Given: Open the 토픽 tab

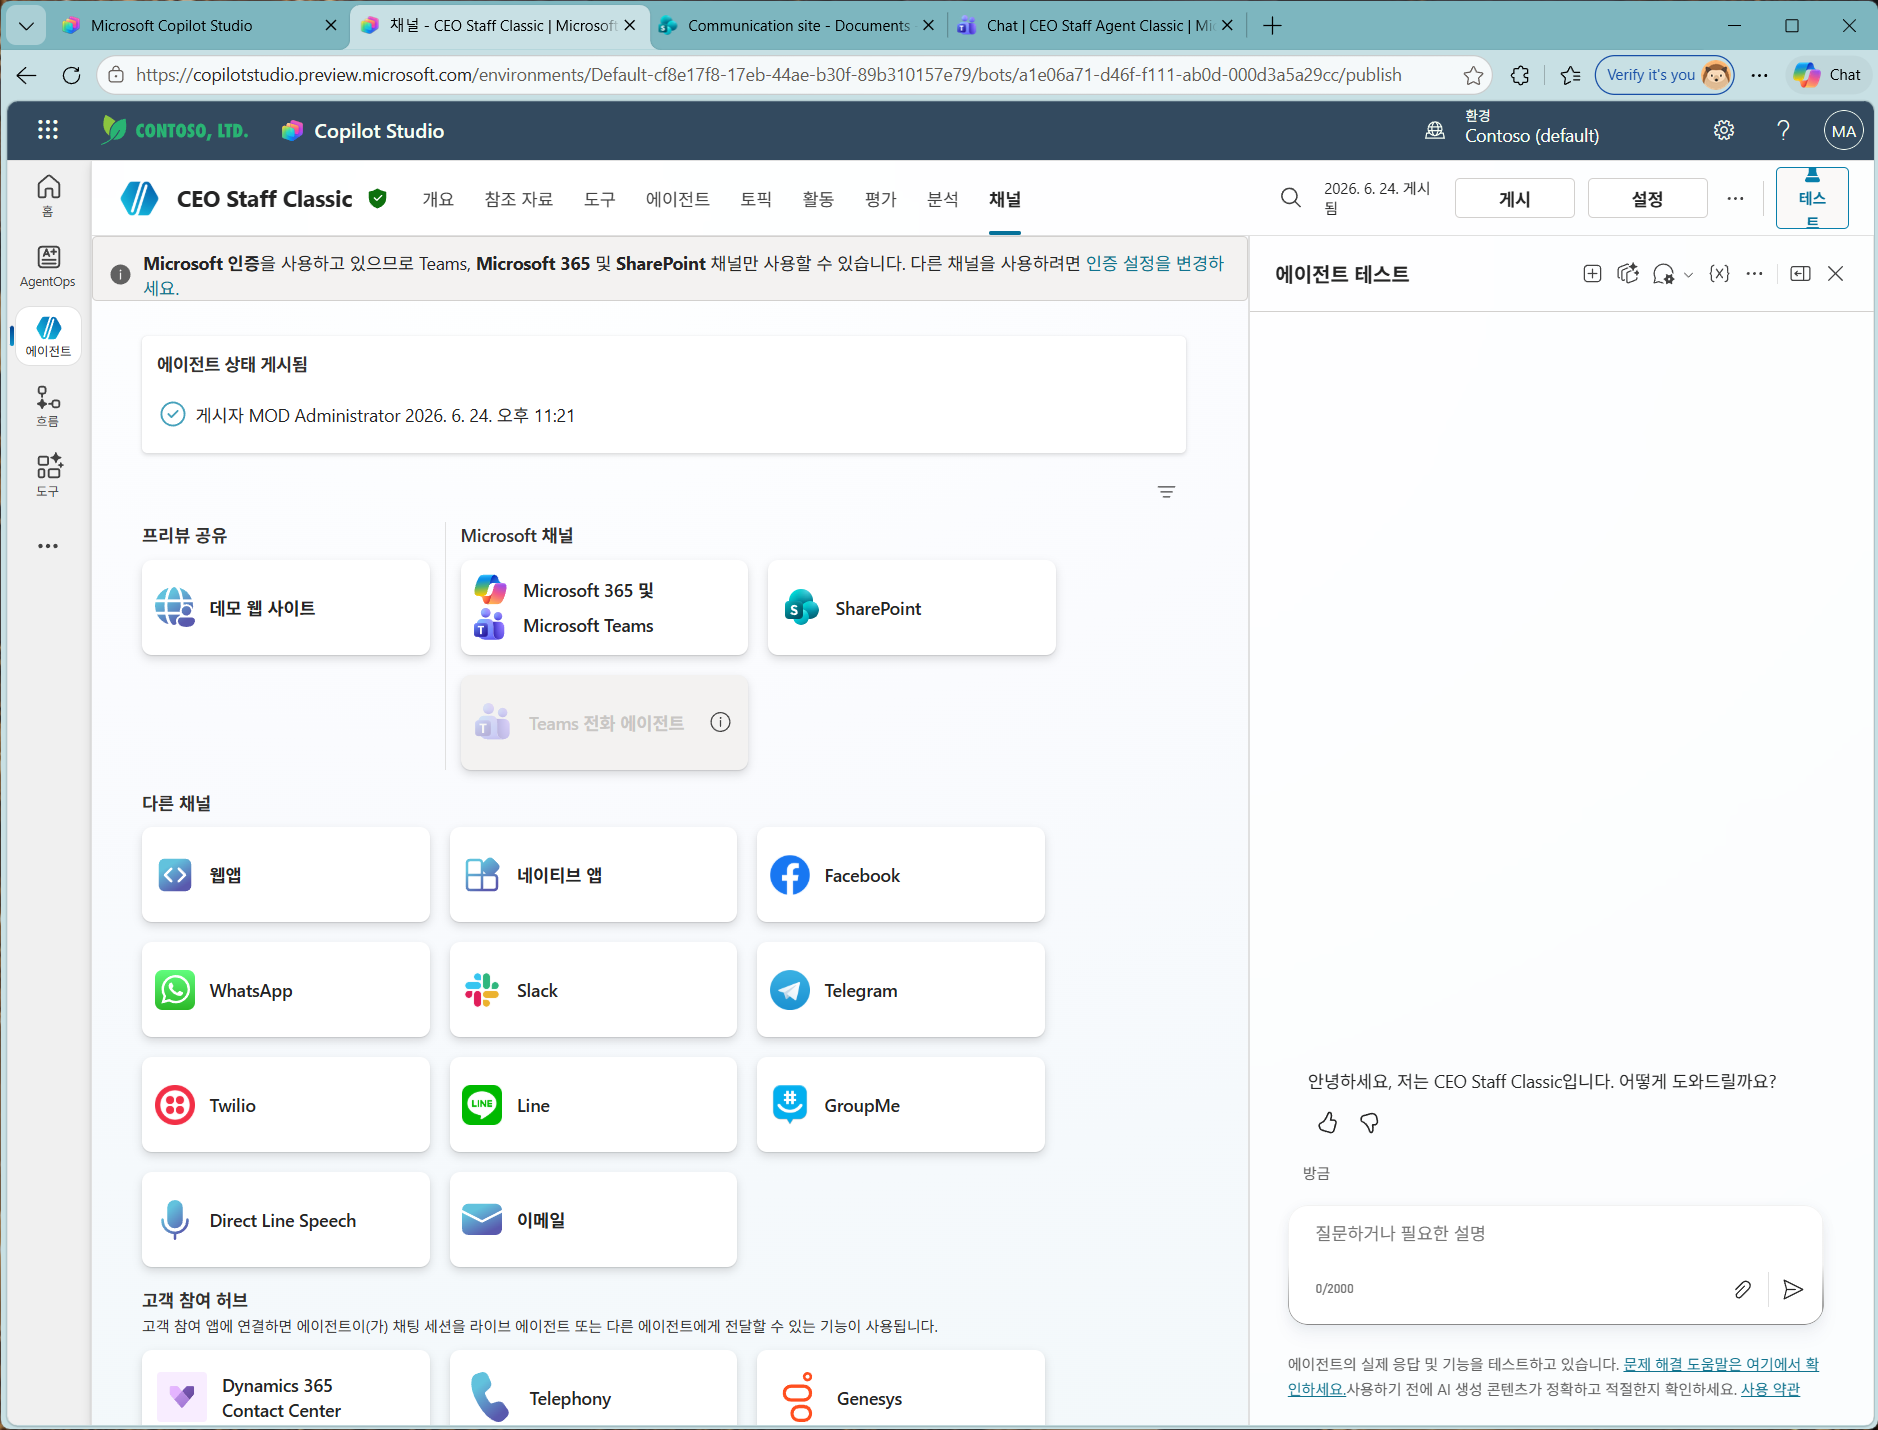Looking at the screenshot, I should [x=756, y=199].
